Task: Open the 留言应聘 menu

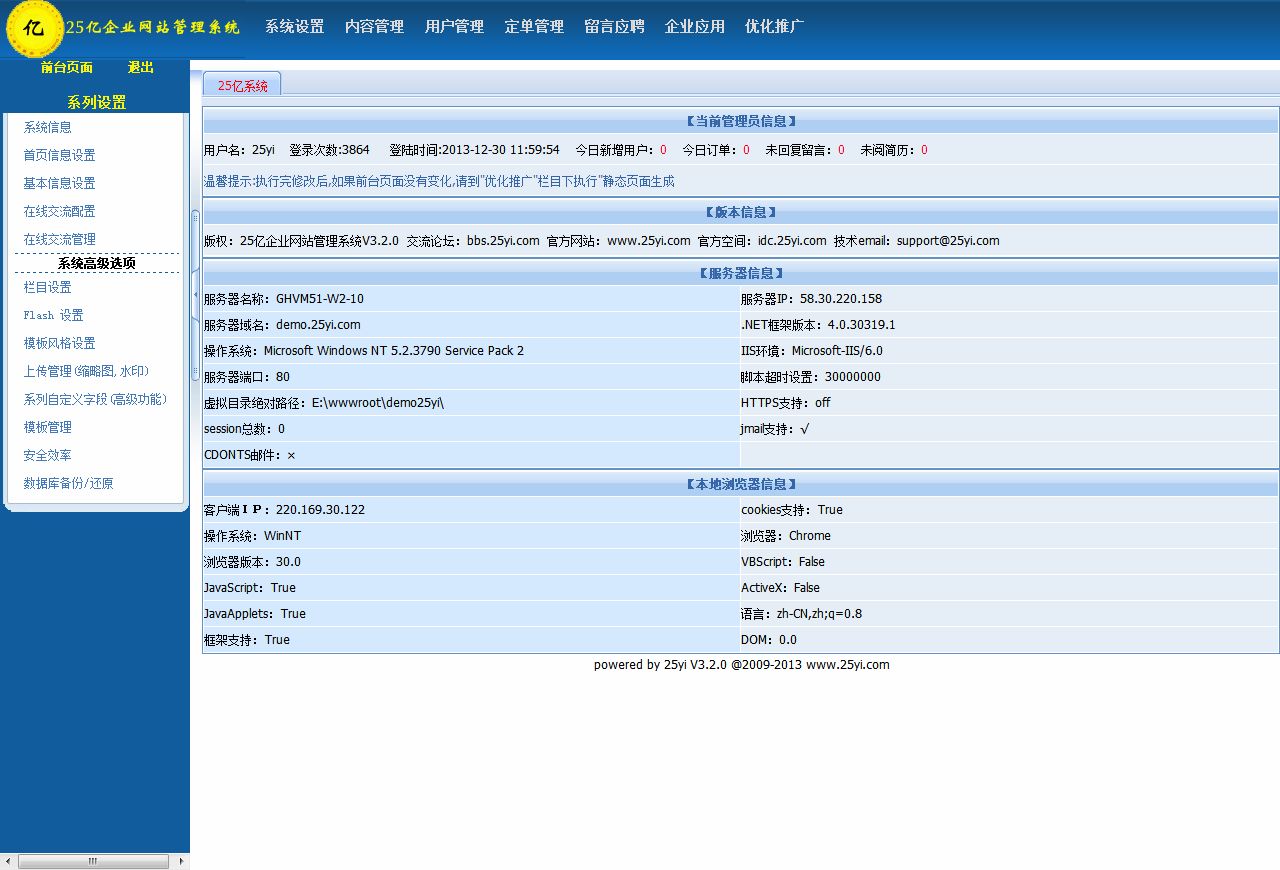Action: (x=614, y=27)
